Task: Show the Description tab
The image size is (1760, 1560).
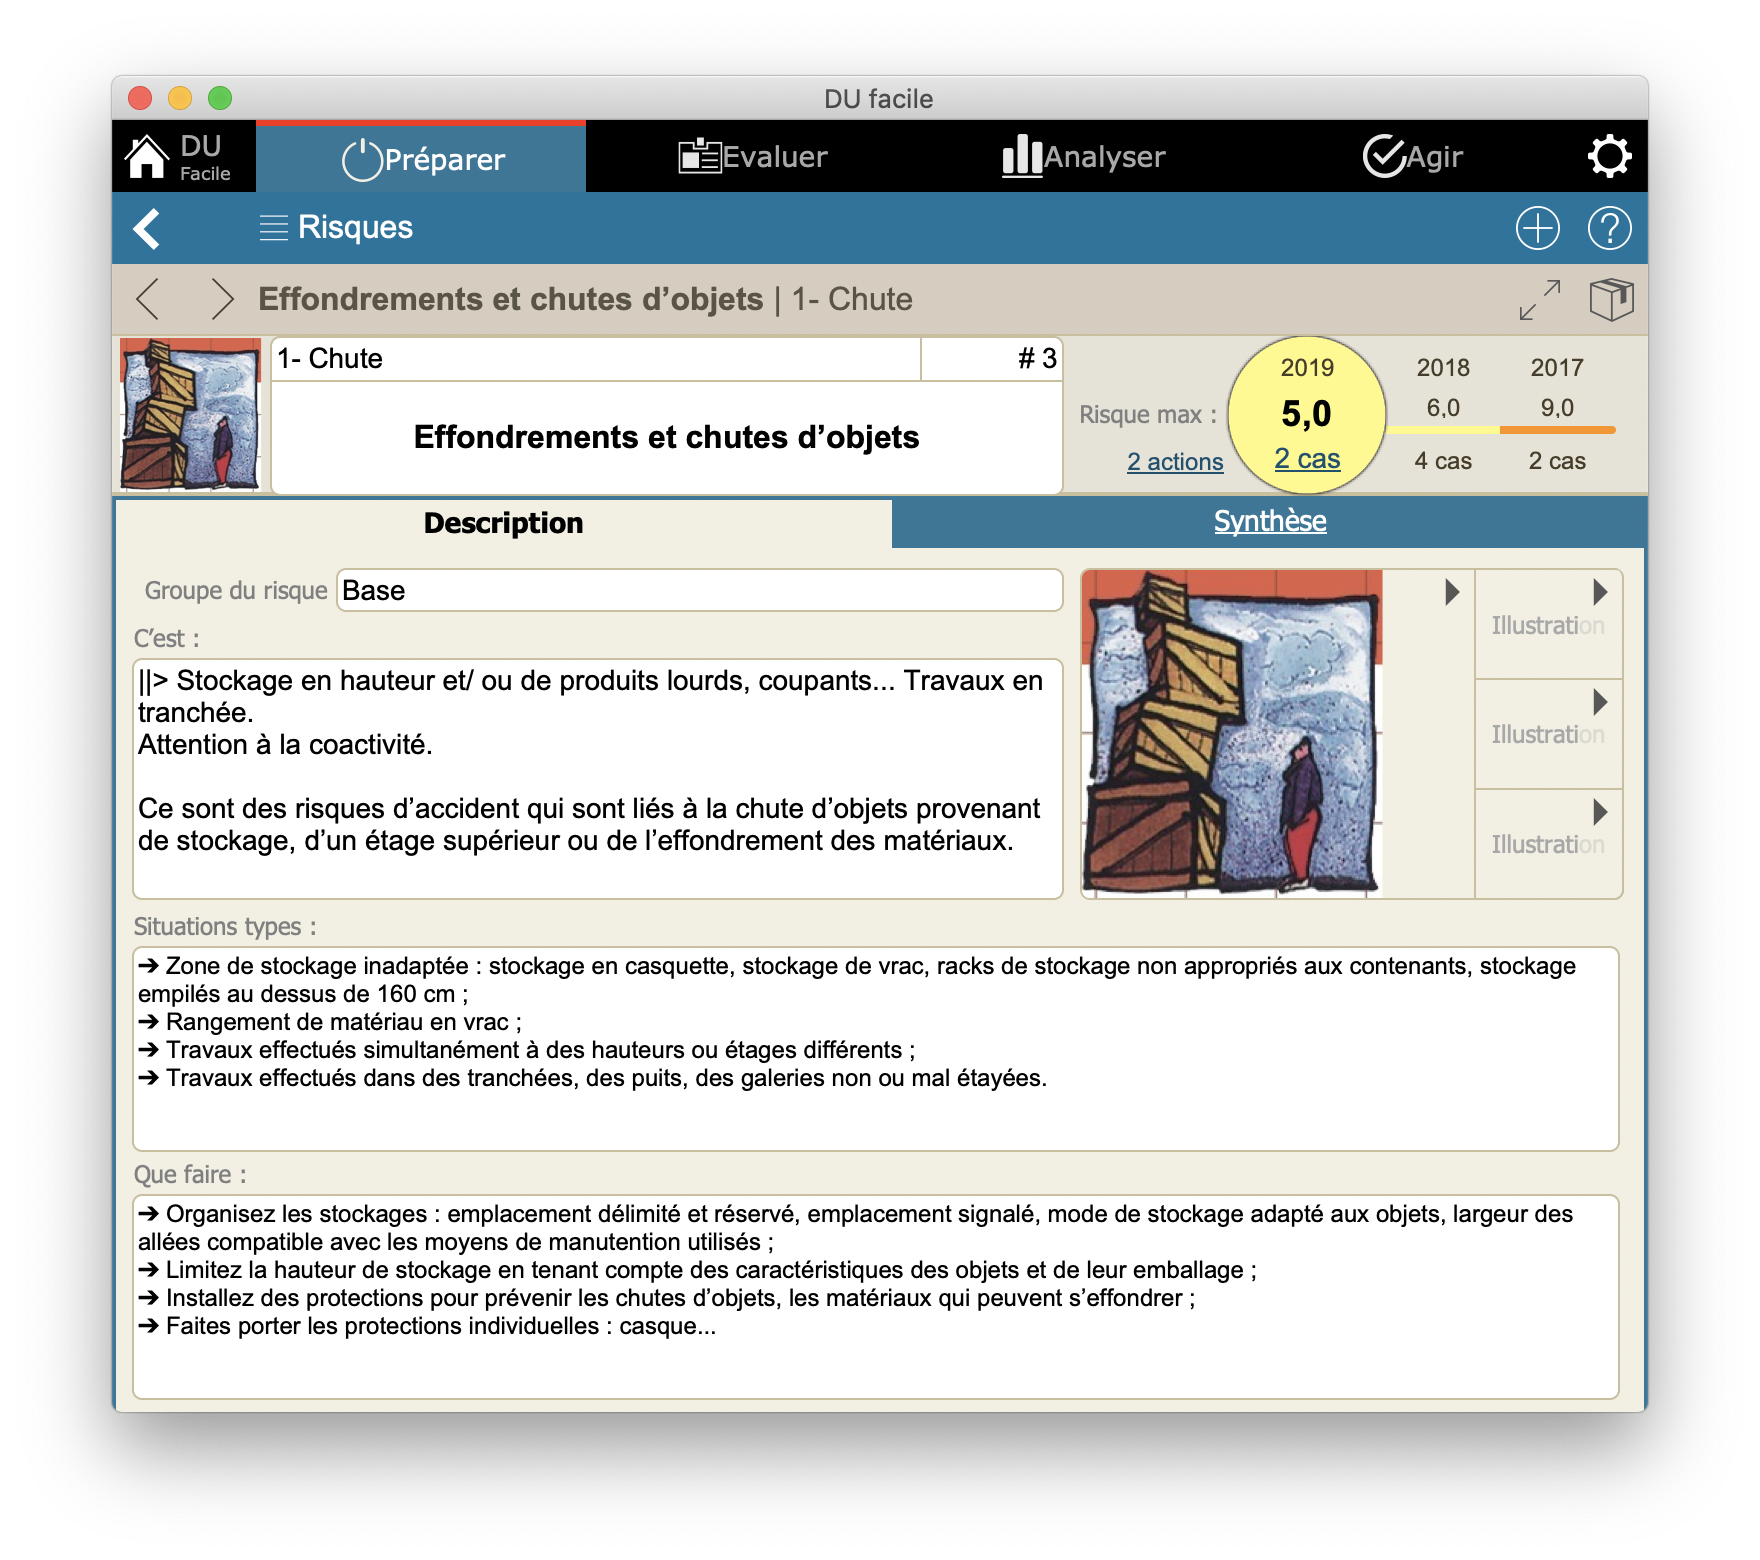Action: (504, 523)
